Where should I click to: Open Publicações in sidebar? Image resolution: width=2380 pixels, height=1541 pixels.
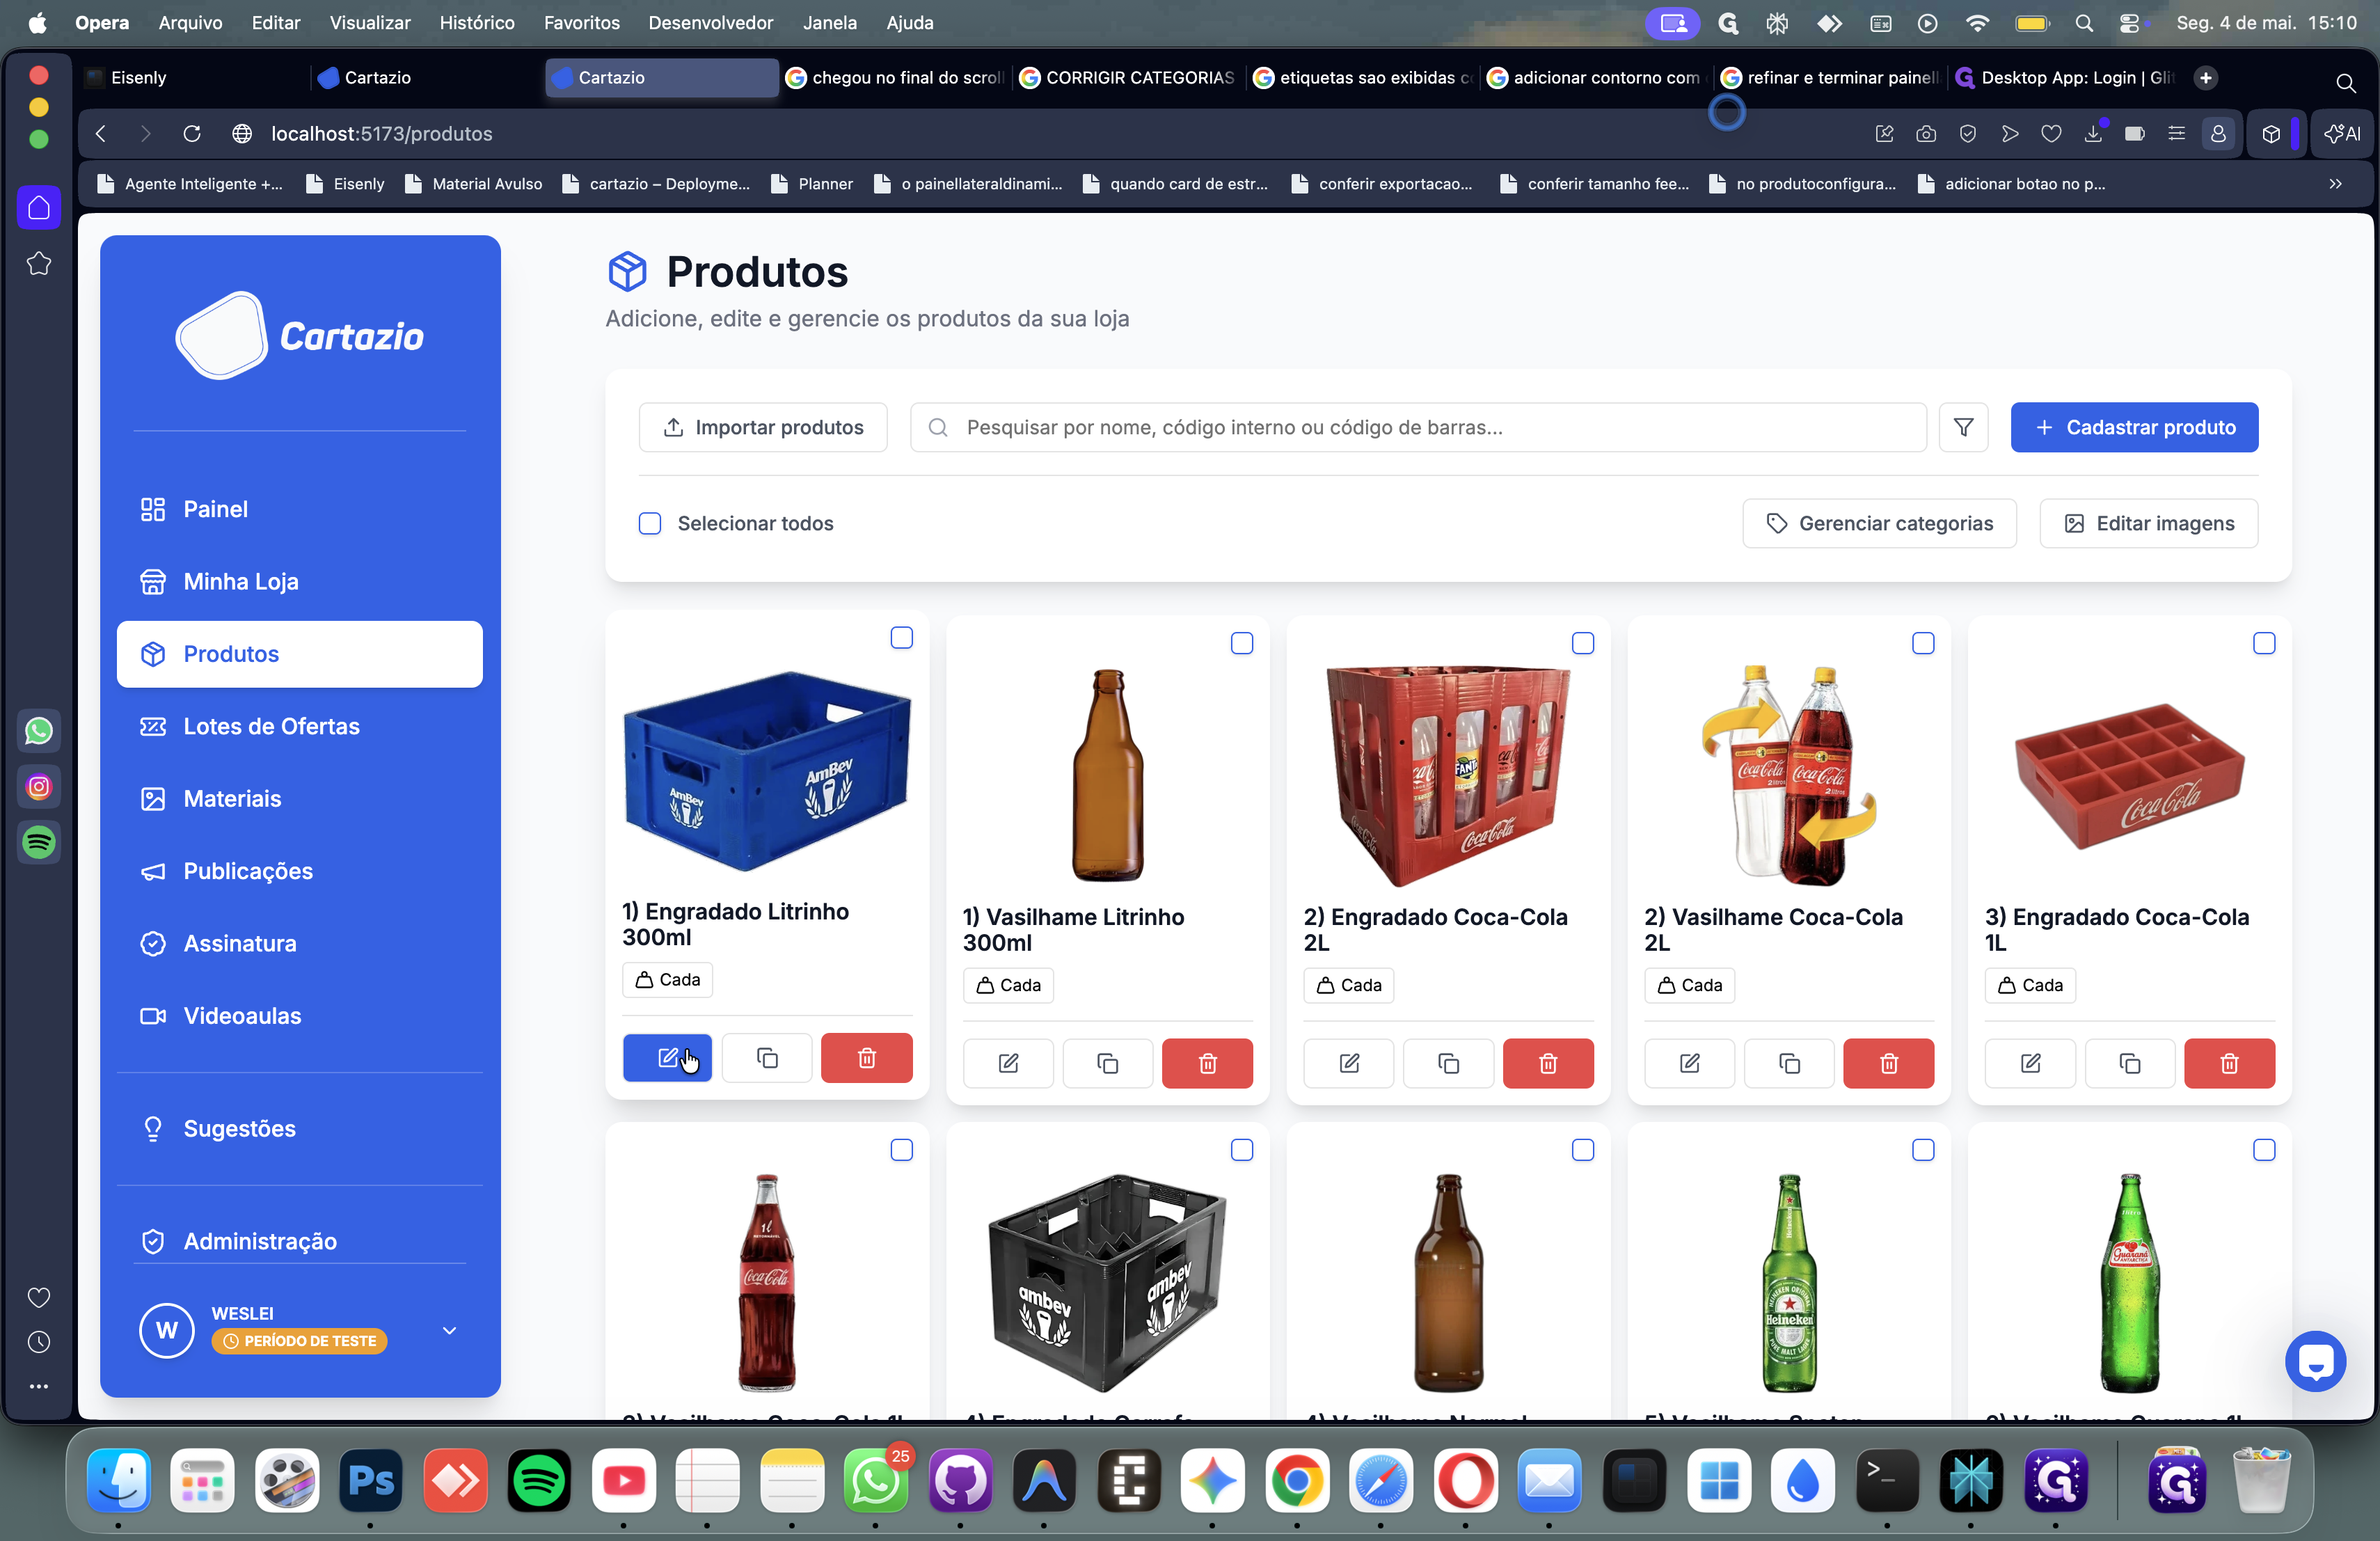point(300,871)
